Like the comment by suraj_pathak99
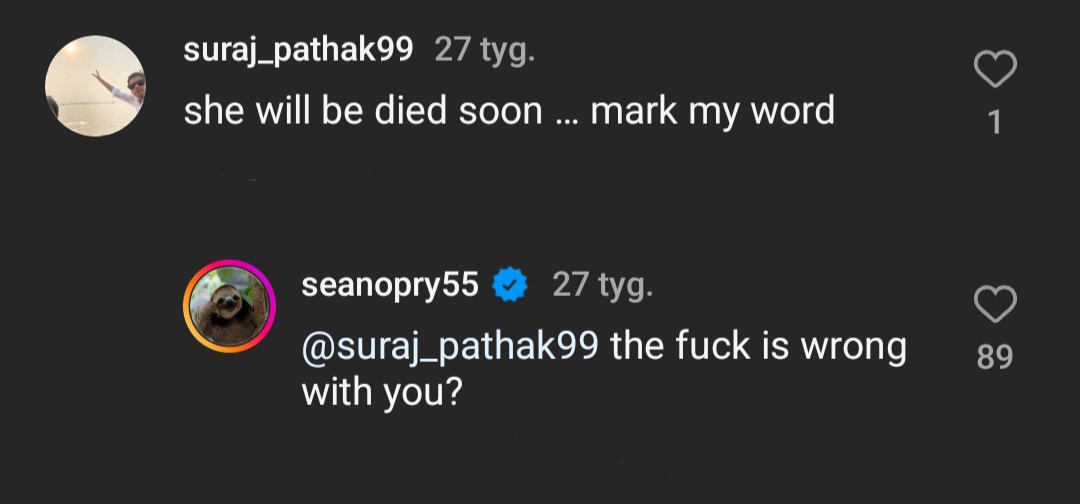Viewport: 1080px width, 504px height. coord(994,69)
